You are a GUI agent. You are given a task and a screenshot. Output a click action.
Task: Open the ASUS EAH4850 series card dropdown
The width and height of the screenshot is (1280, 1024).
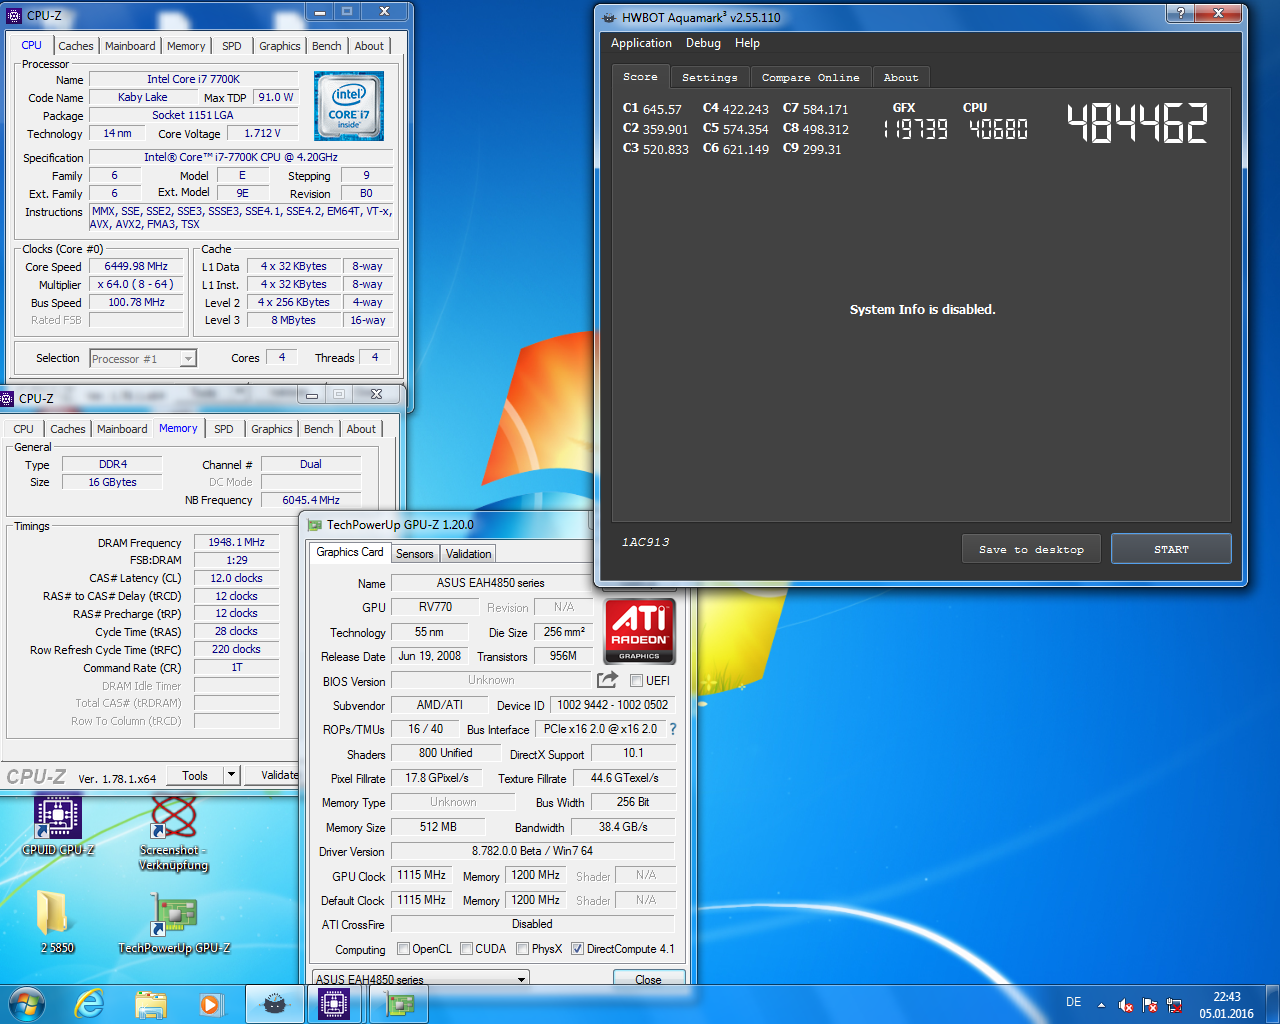tap(421, 979)
